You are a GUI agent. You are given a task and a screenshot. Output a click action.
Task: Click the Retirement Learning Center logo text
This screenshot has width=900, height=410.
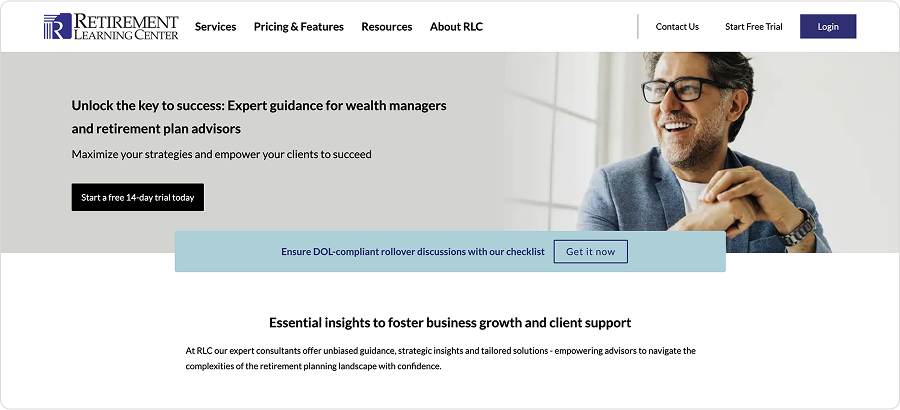point(125,27)
